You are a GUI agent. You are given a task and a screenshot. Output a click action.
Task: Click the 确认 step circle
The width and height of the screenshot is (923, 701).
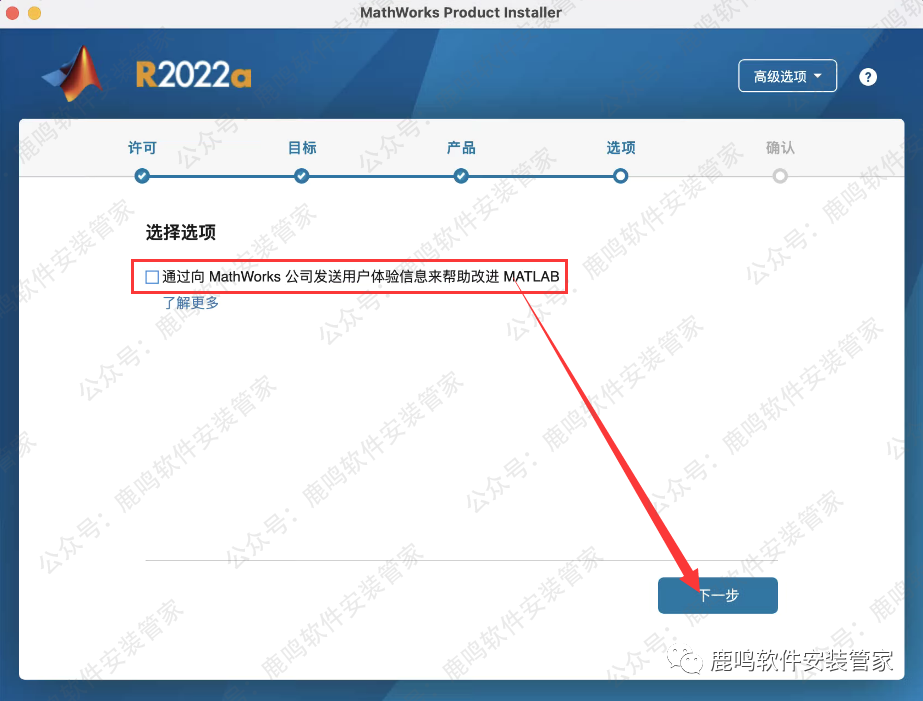tap(780, 176)
